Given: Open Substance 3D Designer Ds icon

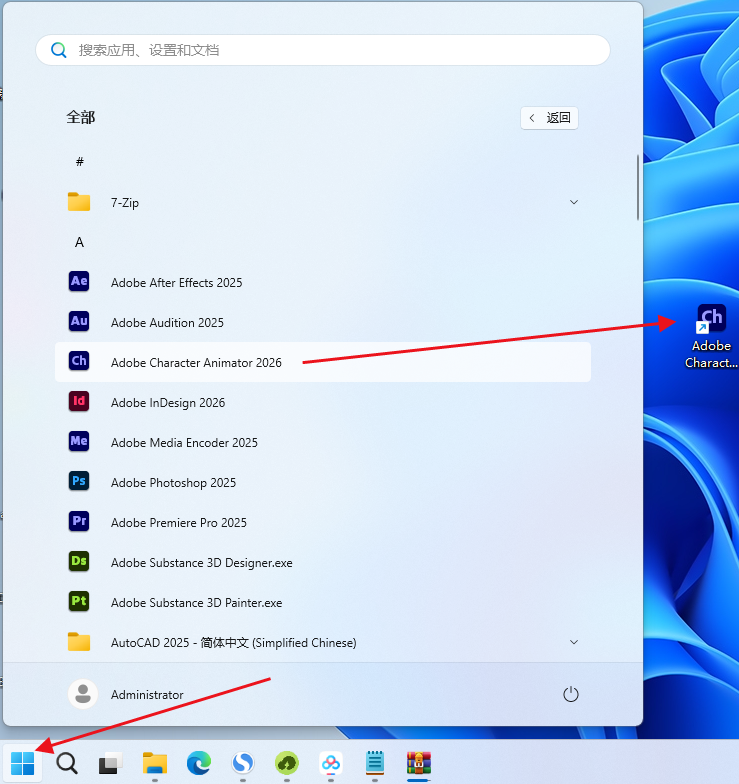Looking at the screenshot, I should (79, 561).
